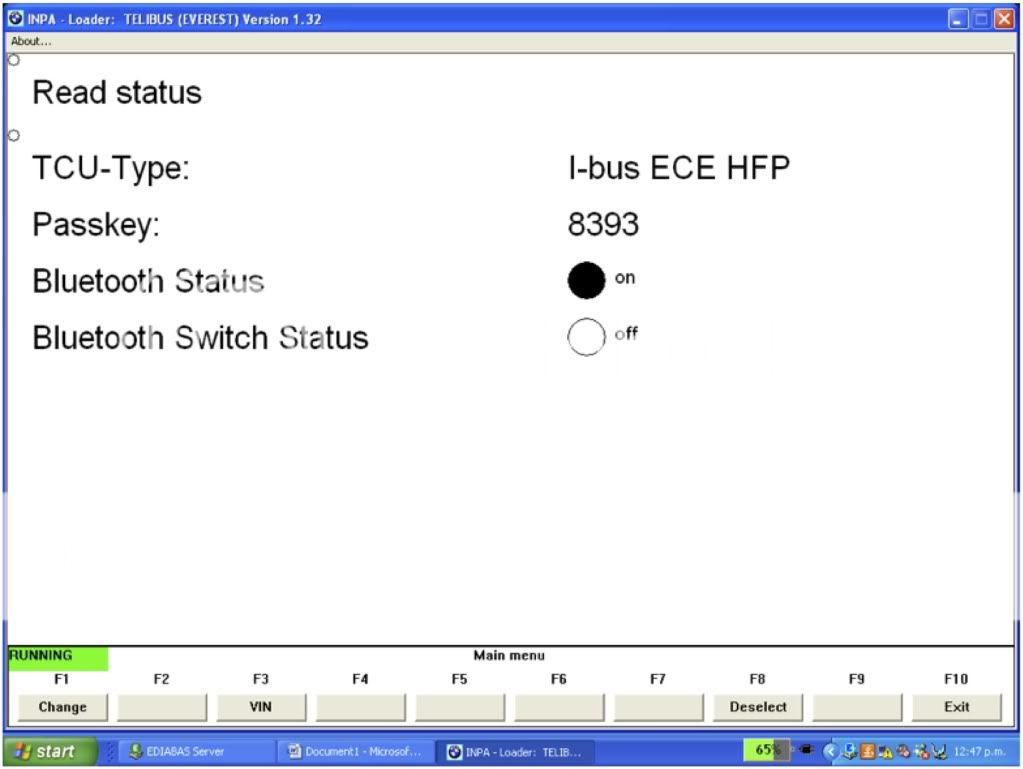The width and height of the screenshot is (1023, 769).
Task: Click the Bluetooth Status on indicator
Action: [x=587, y=280]
